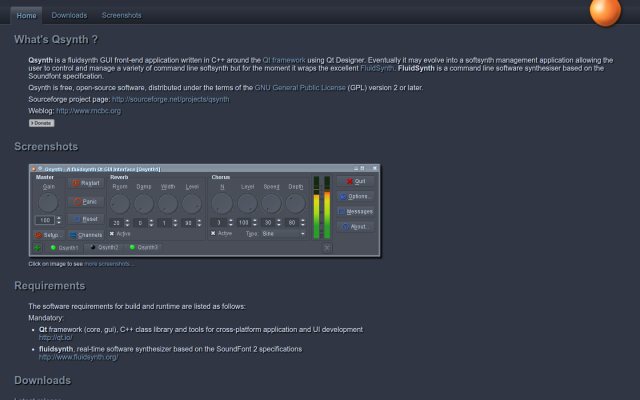Click the "Requirements" heading

tap(50, 286)
